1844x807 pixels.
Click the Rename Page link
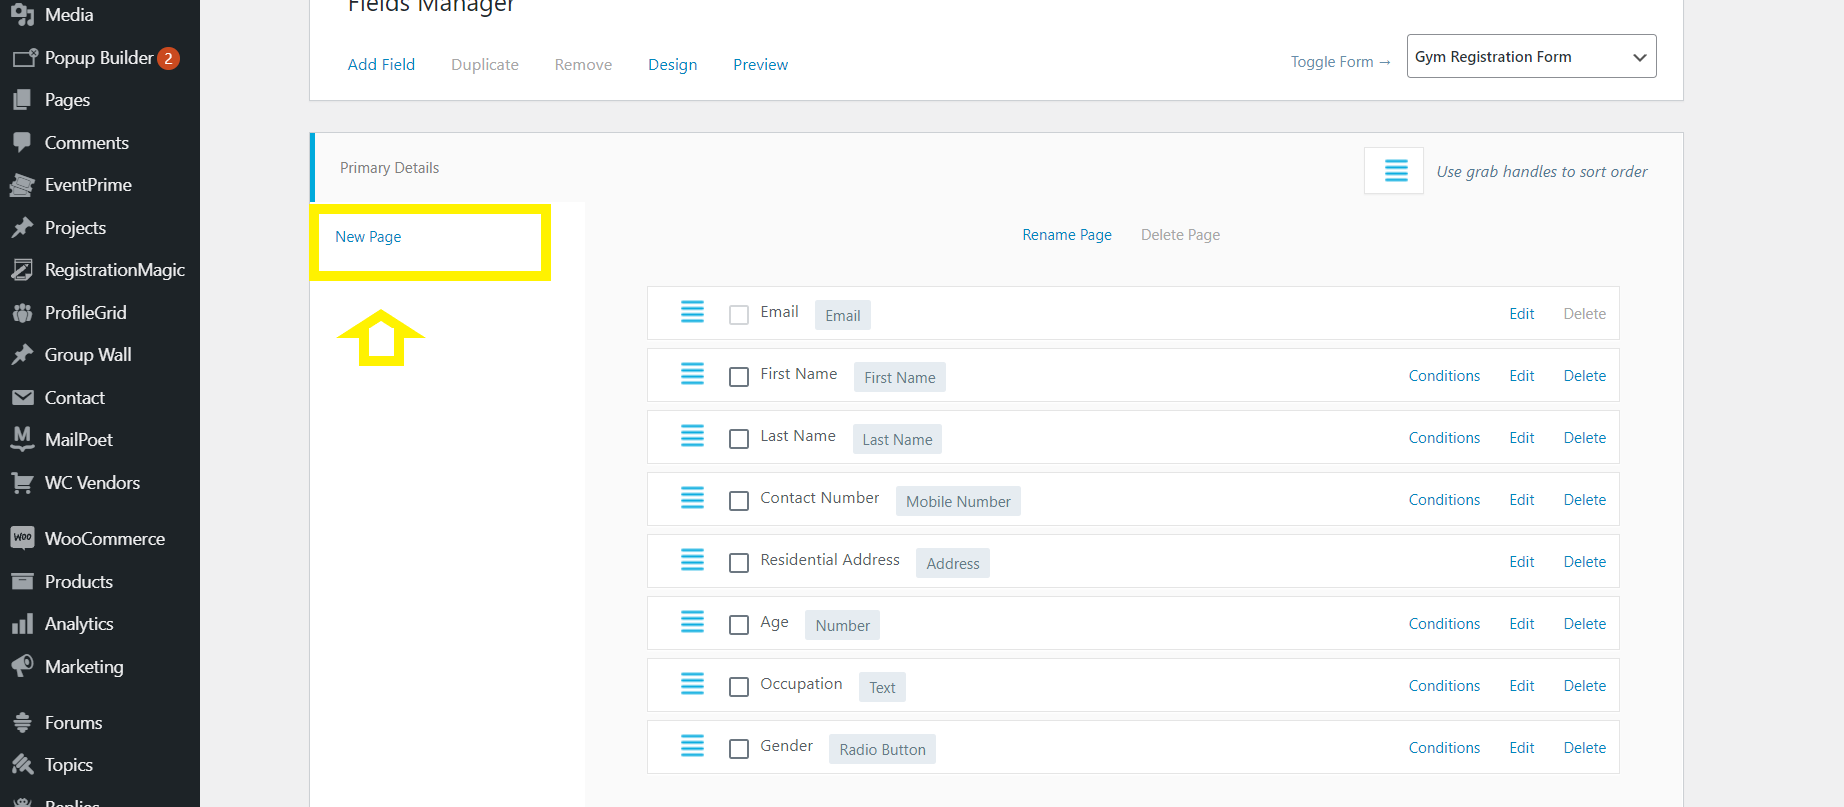tap(1067, 235)
